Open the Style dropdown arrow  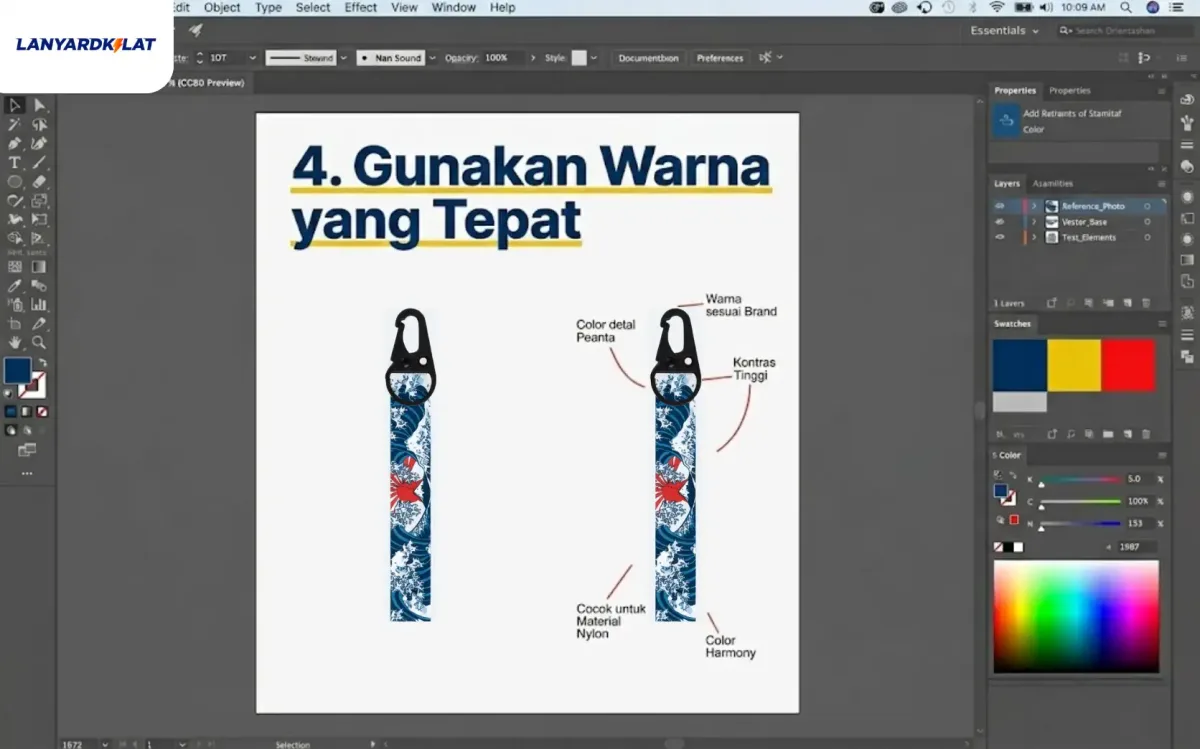[x=594, y=58]
